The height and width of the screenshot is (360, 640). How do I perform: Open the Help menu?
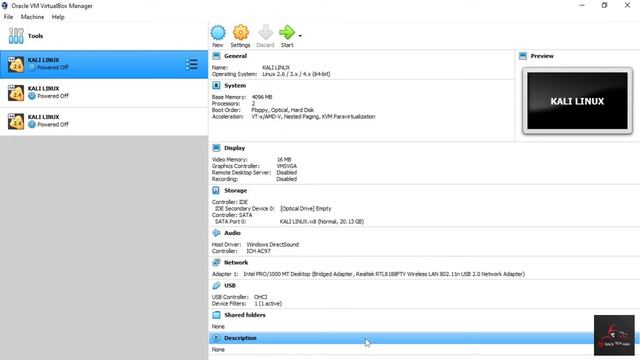tap(58, 17)
